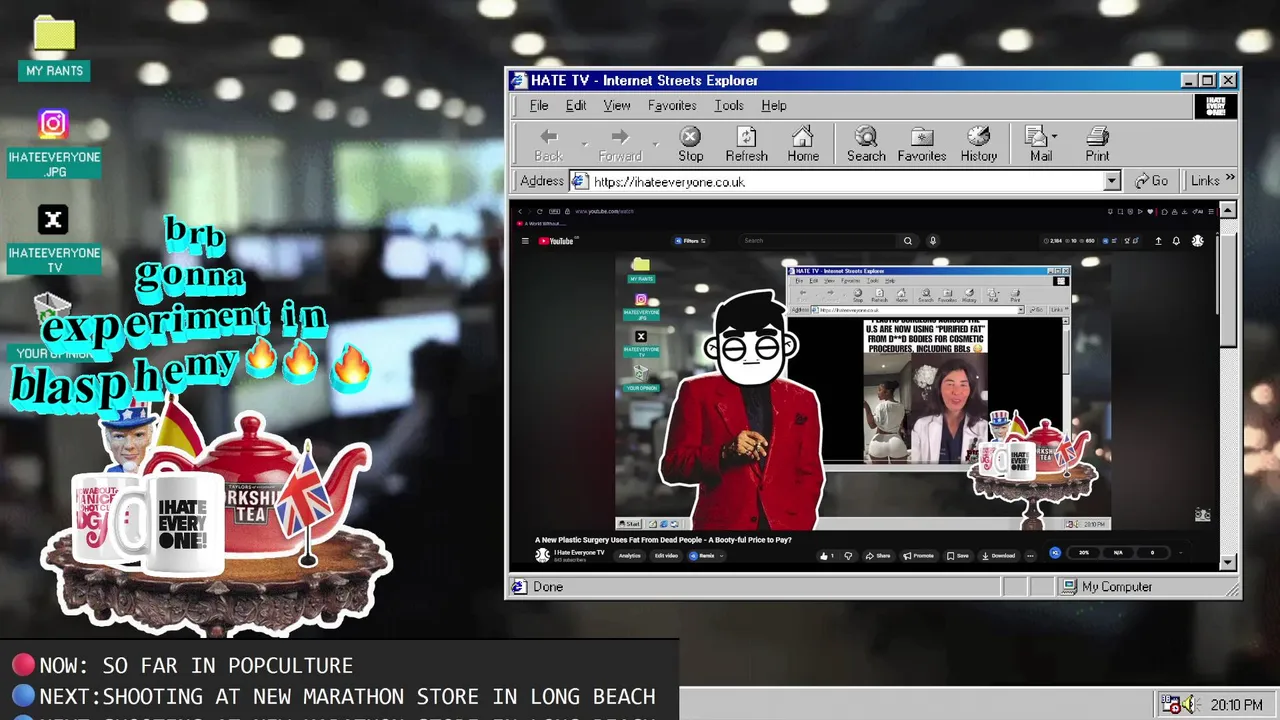Viewport: 1280px width, 720px height.
Task: Click the Done status bar text
Action: (x=548, y=587)
